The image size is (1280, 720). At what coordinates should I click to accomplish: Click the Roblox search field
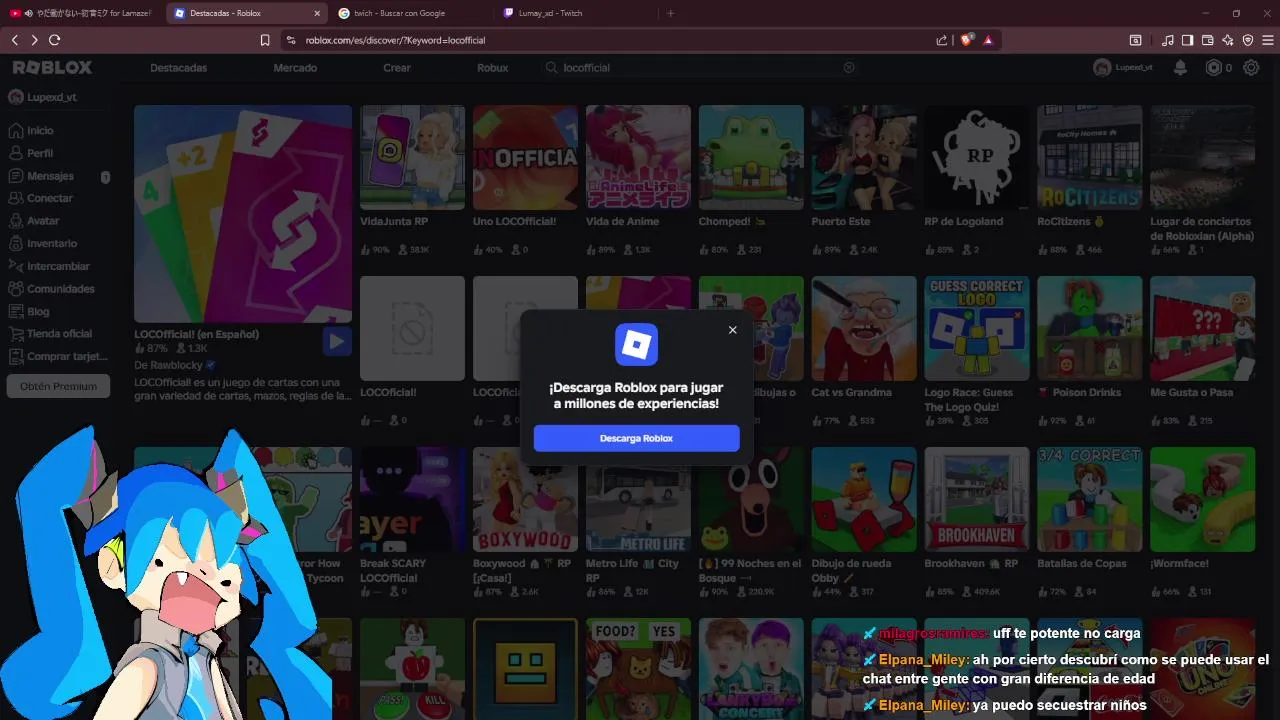(x=700, y=68)
